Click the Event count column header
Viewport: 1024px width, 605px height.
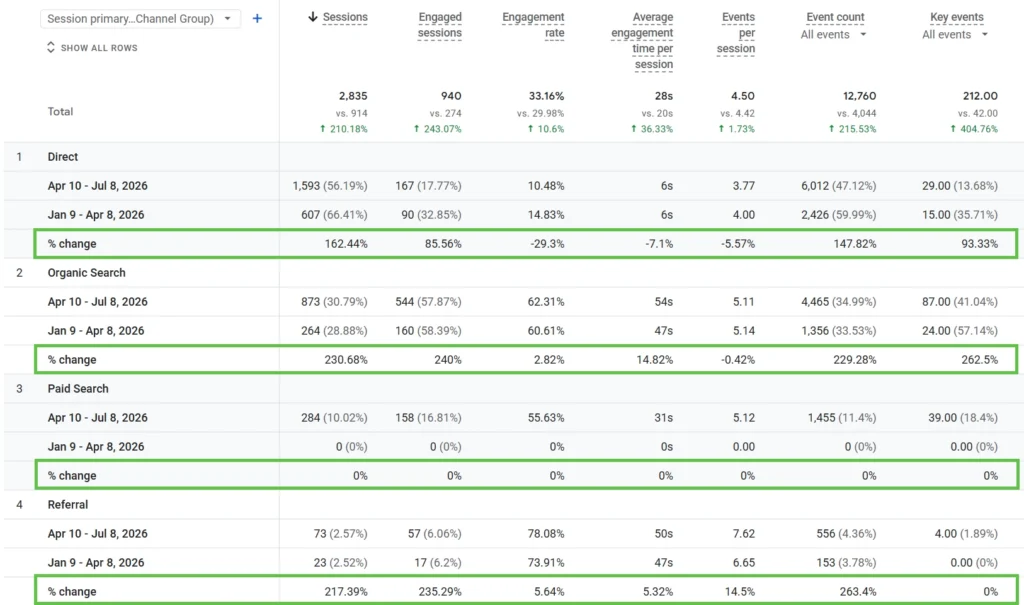[x=835, y=17]
